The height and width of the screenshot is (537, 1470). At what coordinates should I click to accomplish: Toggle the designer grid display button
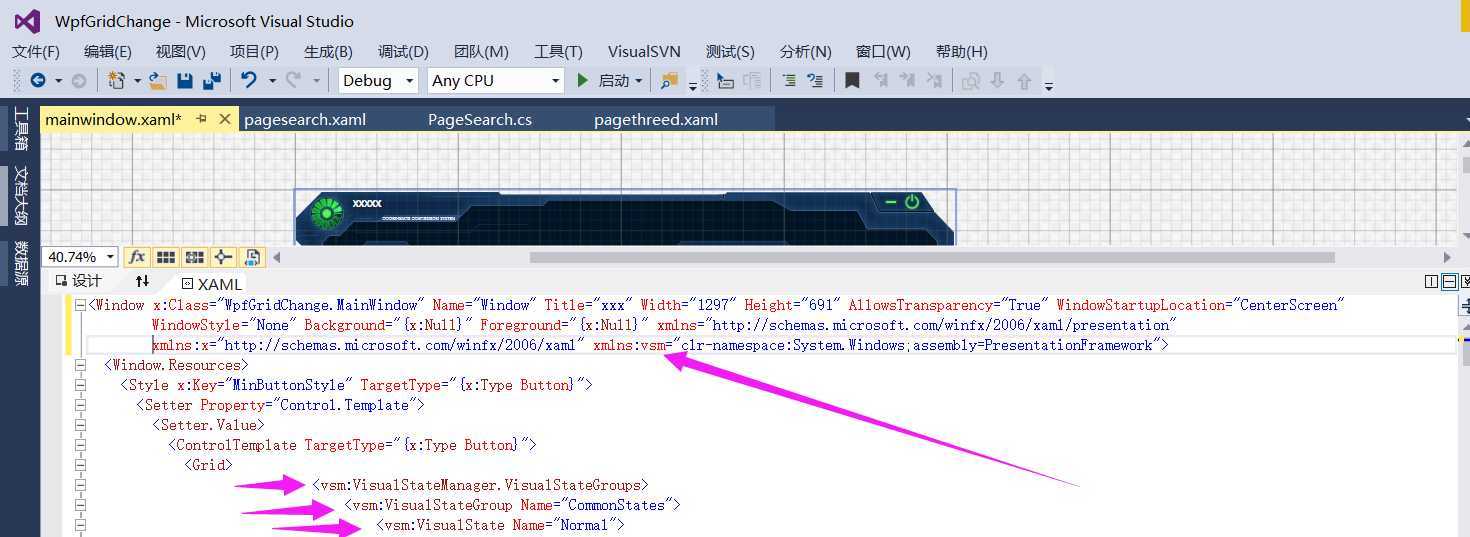pyautogui.click(x=166, y=257)
